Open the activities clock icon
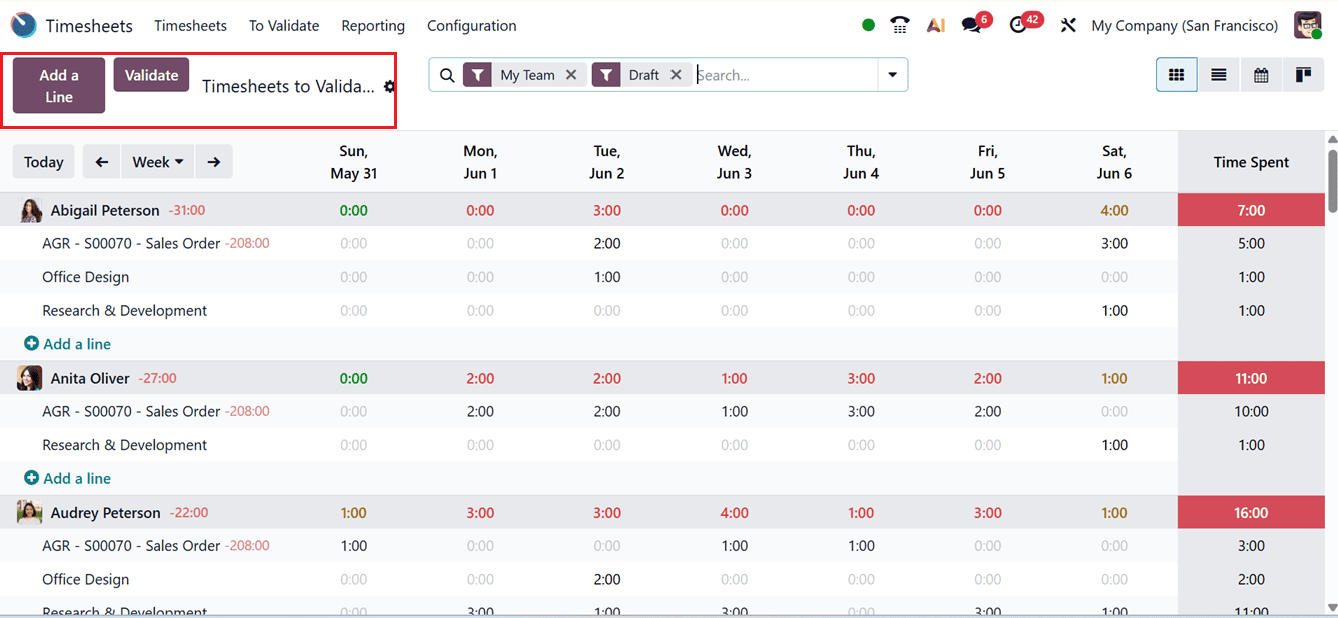This screenshot has width=1338, height=618. tap(1018, 26)
